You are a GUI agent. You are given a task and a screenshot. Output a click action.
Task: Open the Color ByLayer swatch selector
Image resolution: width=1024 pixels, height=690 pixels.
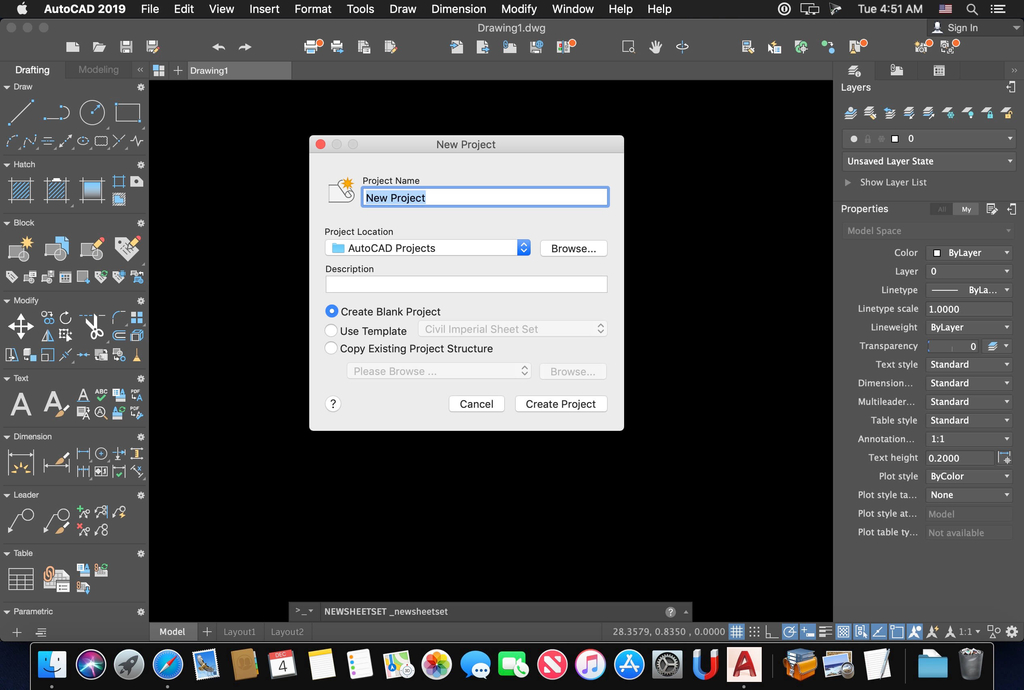(x=969, y=253)
